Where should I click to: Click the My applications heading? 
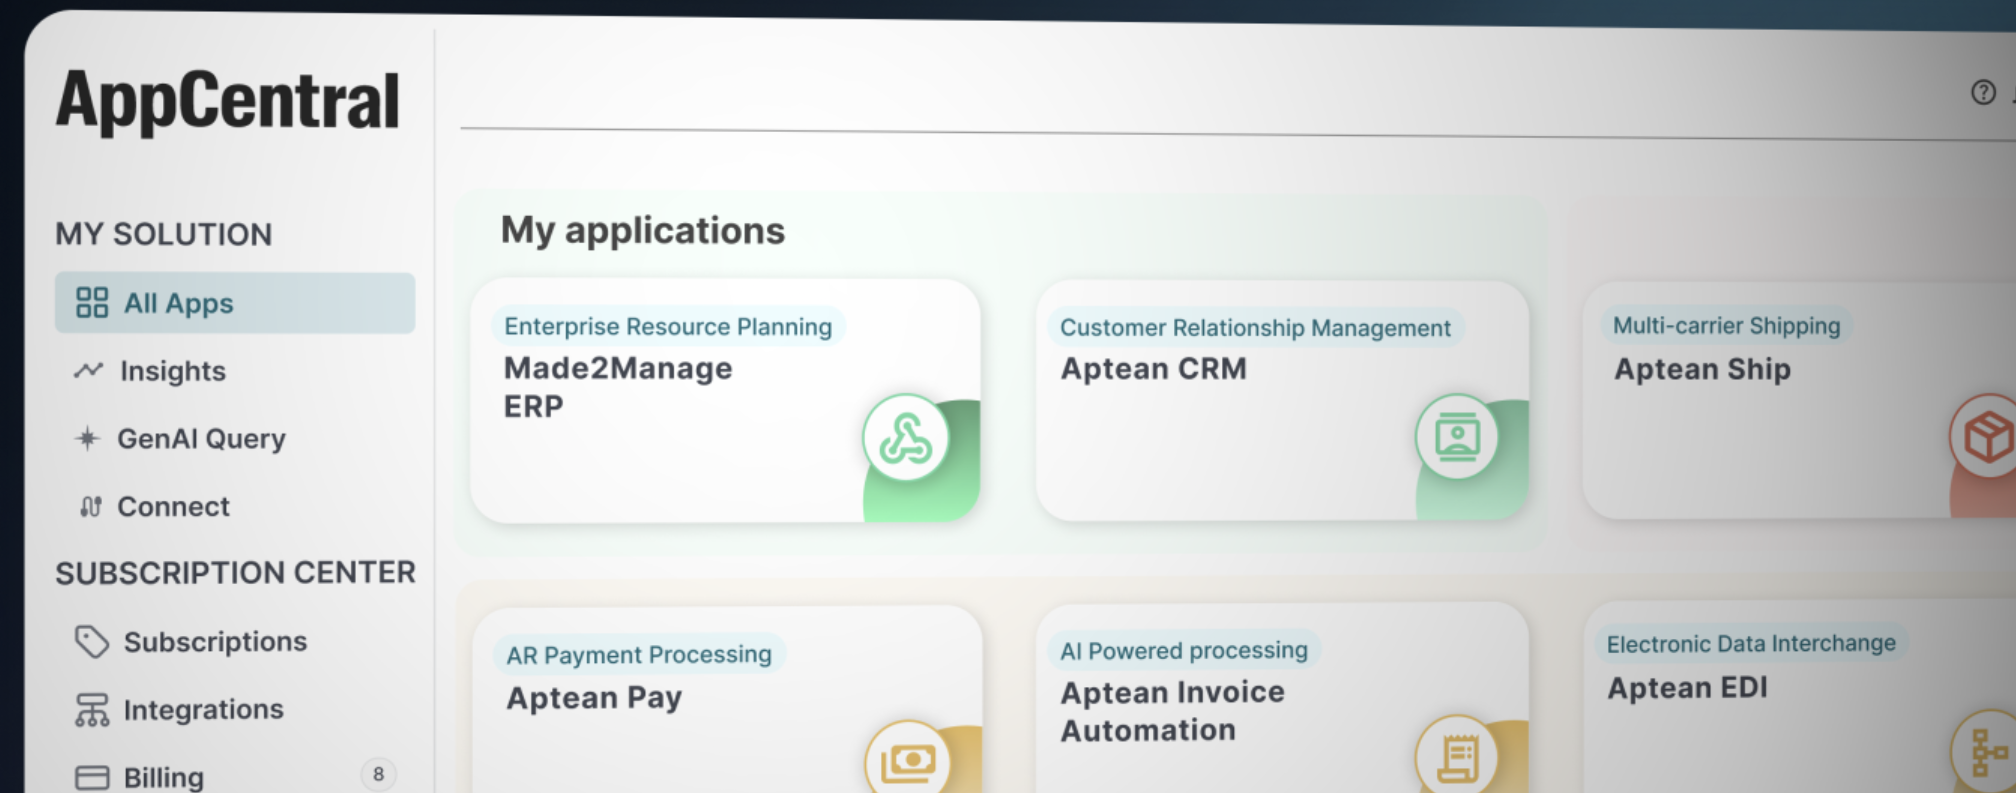pos(643,231)
